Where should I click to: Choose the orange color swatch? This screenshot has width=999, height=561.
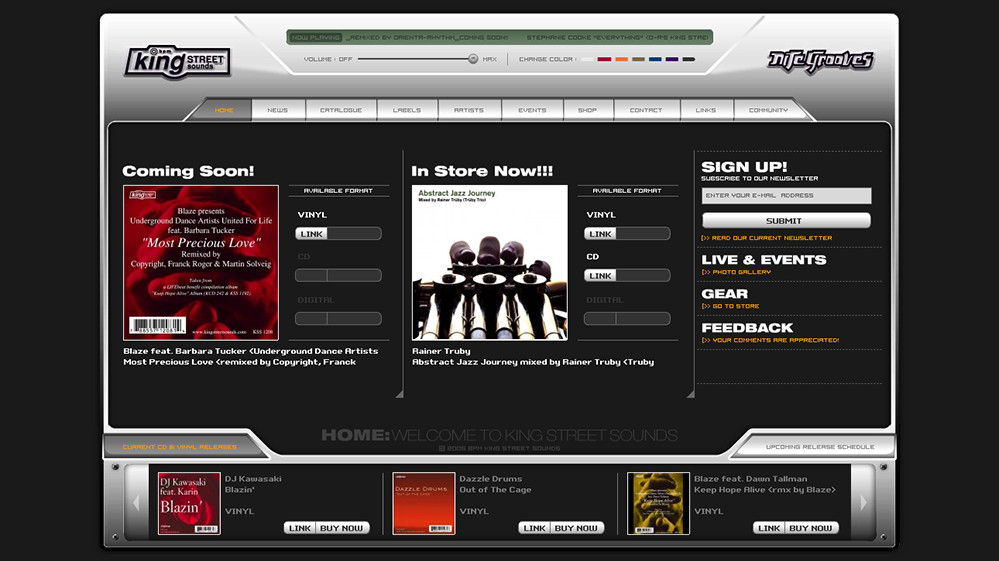(621, 59)
